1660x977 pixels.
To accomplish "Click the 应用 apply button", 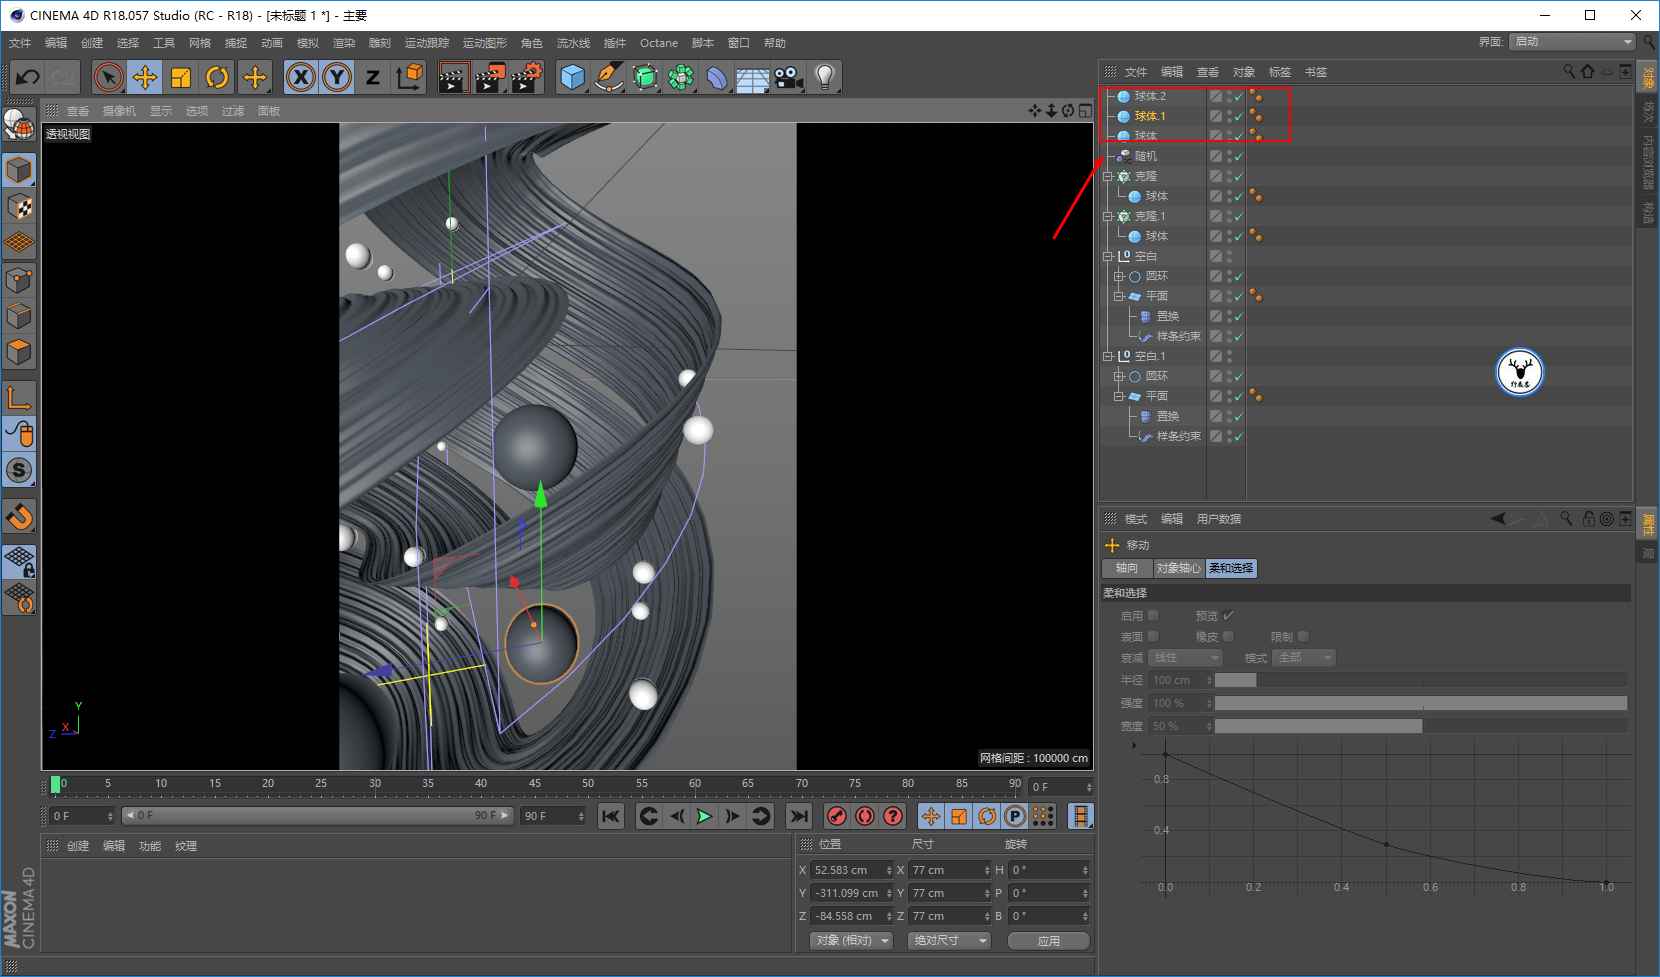I will (1048, 941).
